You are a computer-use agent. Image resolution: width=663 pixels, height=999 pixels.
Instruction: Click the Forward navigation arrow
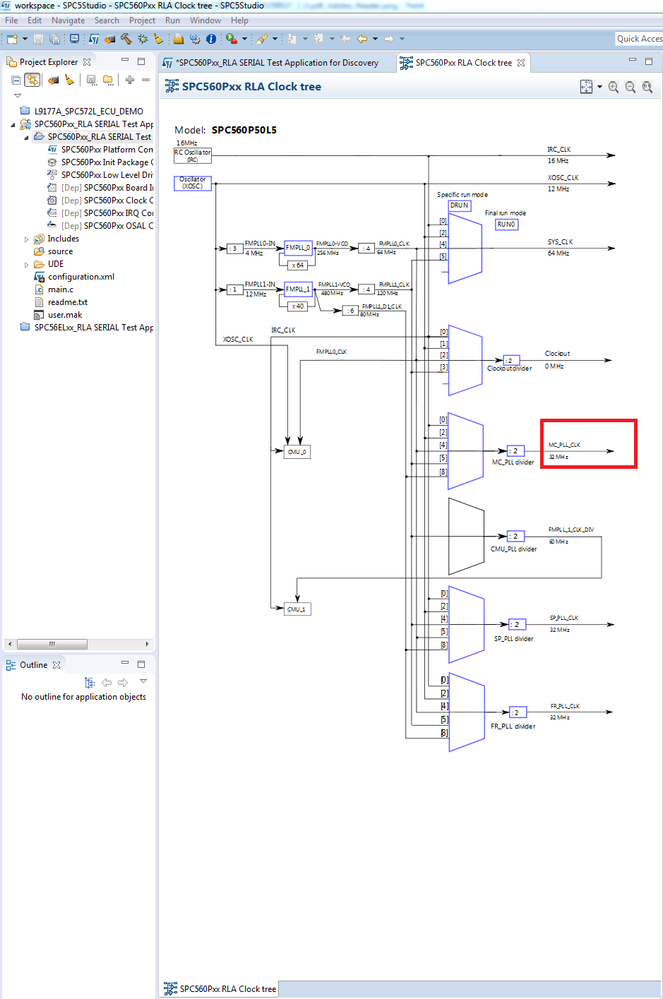coord(389,39)
